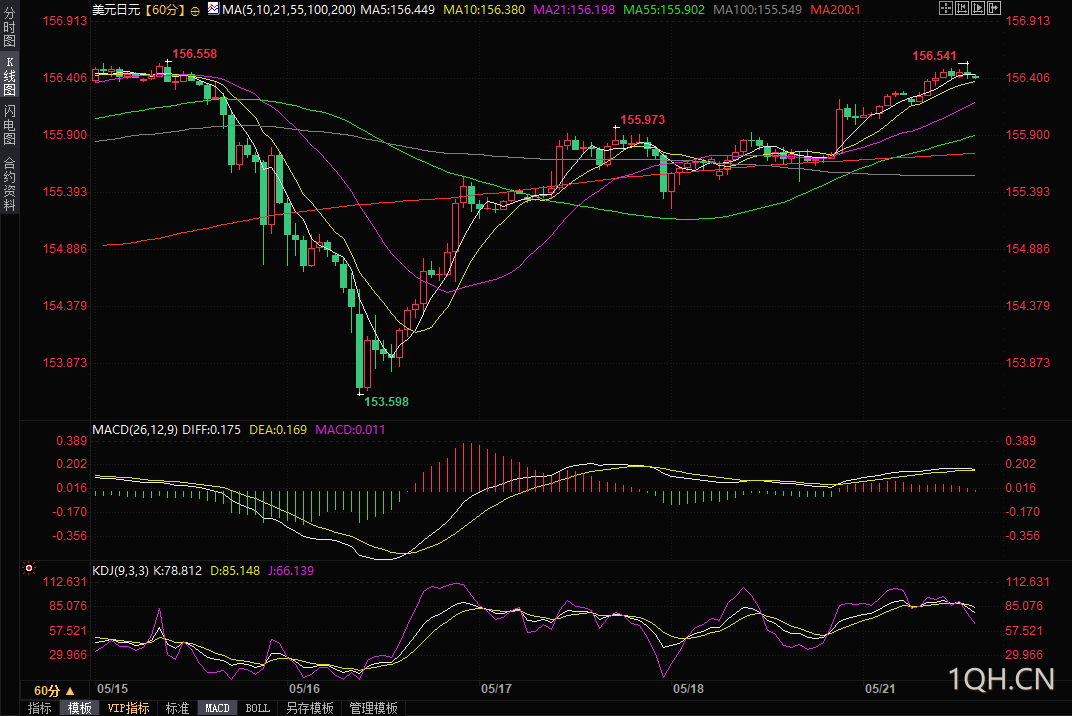Click 另存模板 to save template
Image resolution: width=1072 pixels, height=716 pixels.
310,708
